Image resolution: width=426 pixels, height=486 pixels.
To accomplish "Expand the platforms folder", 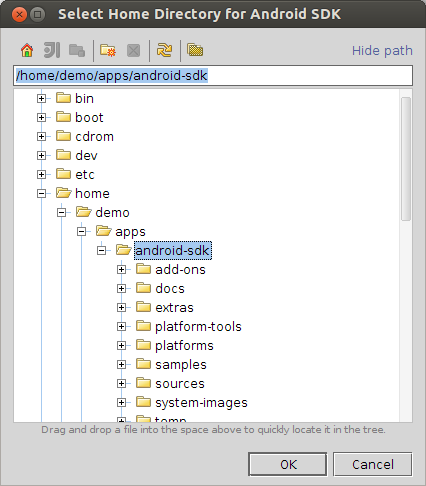I will point(121,345).
